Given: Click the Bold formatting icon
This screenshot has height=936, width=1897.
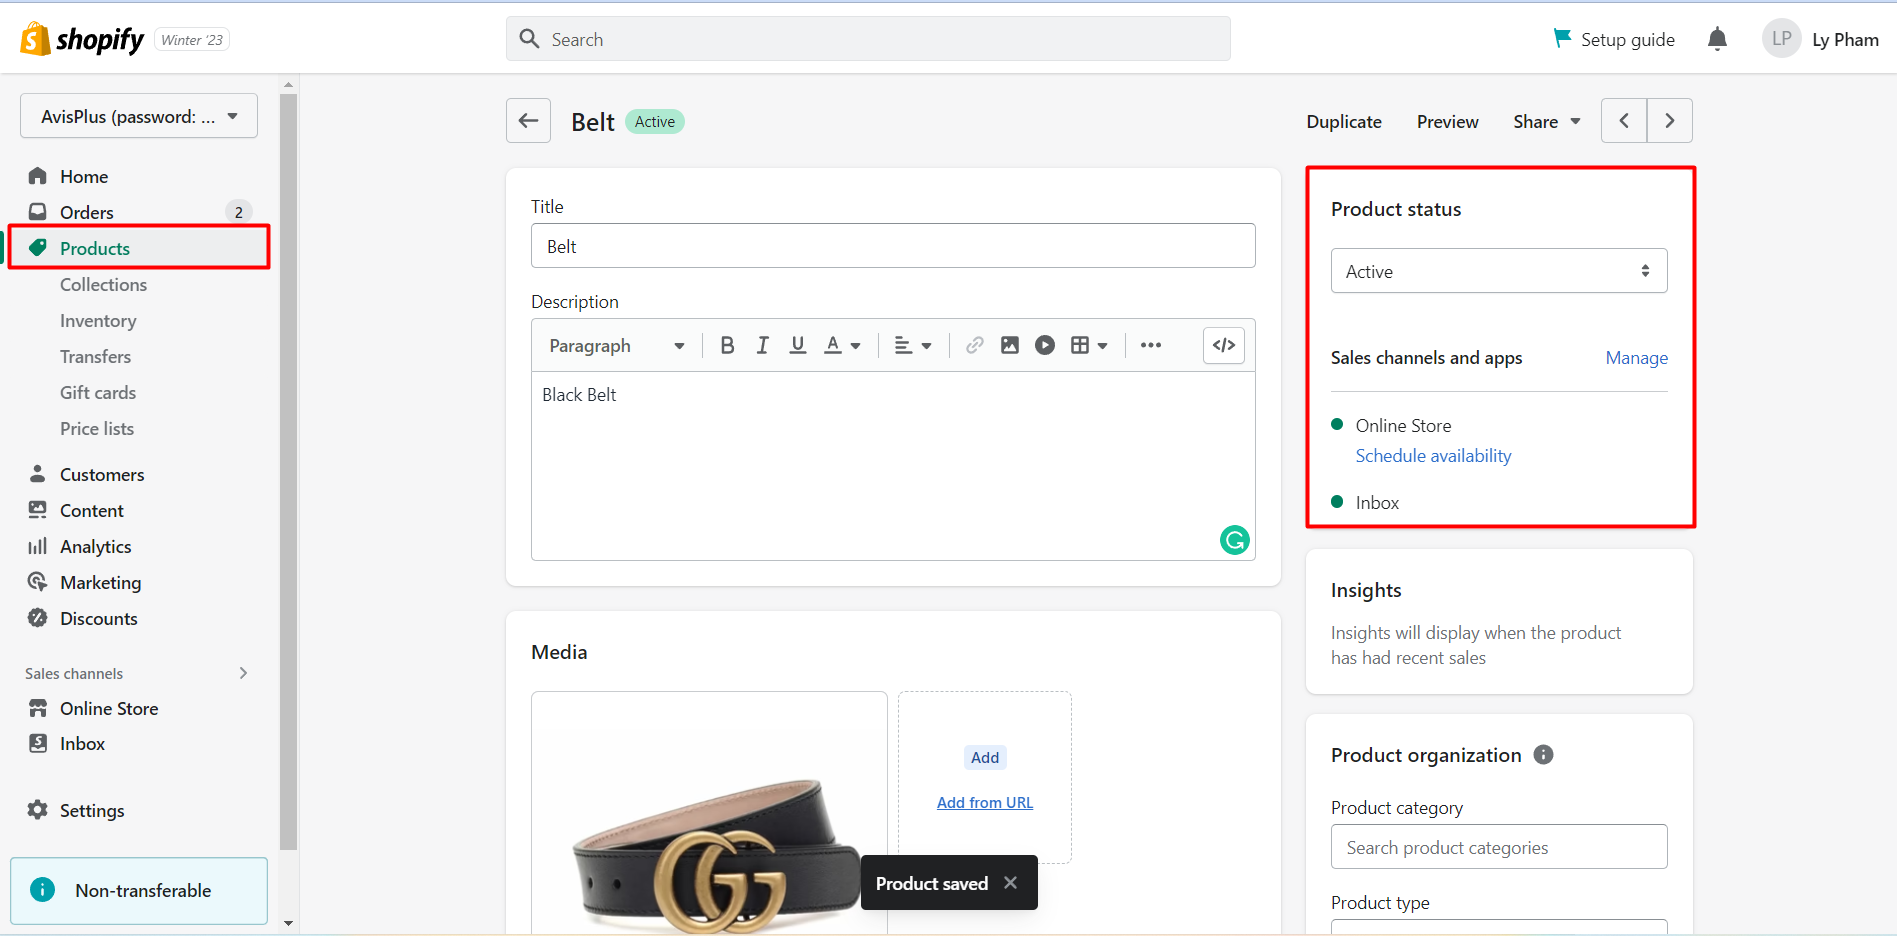Looking at the screenshot, I should 727,345.
